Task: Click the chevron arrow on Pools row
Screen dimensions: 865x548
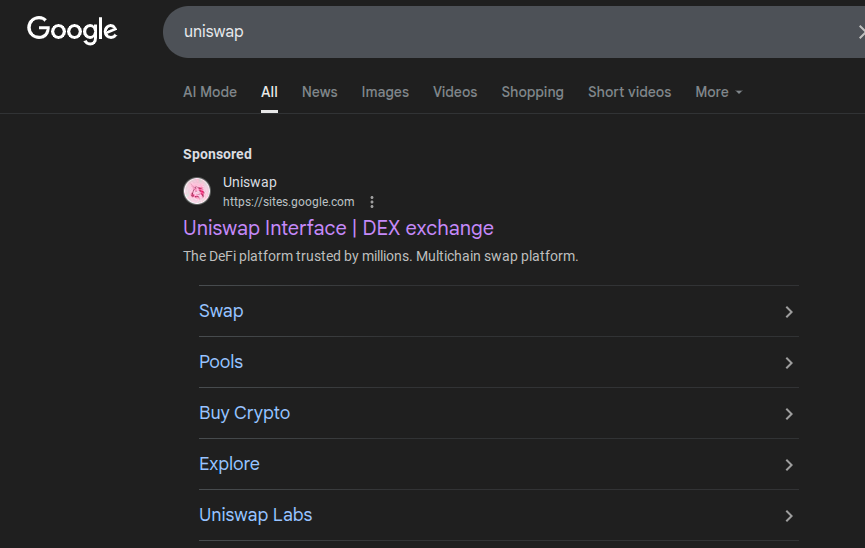Action: [x=789, y=363]
